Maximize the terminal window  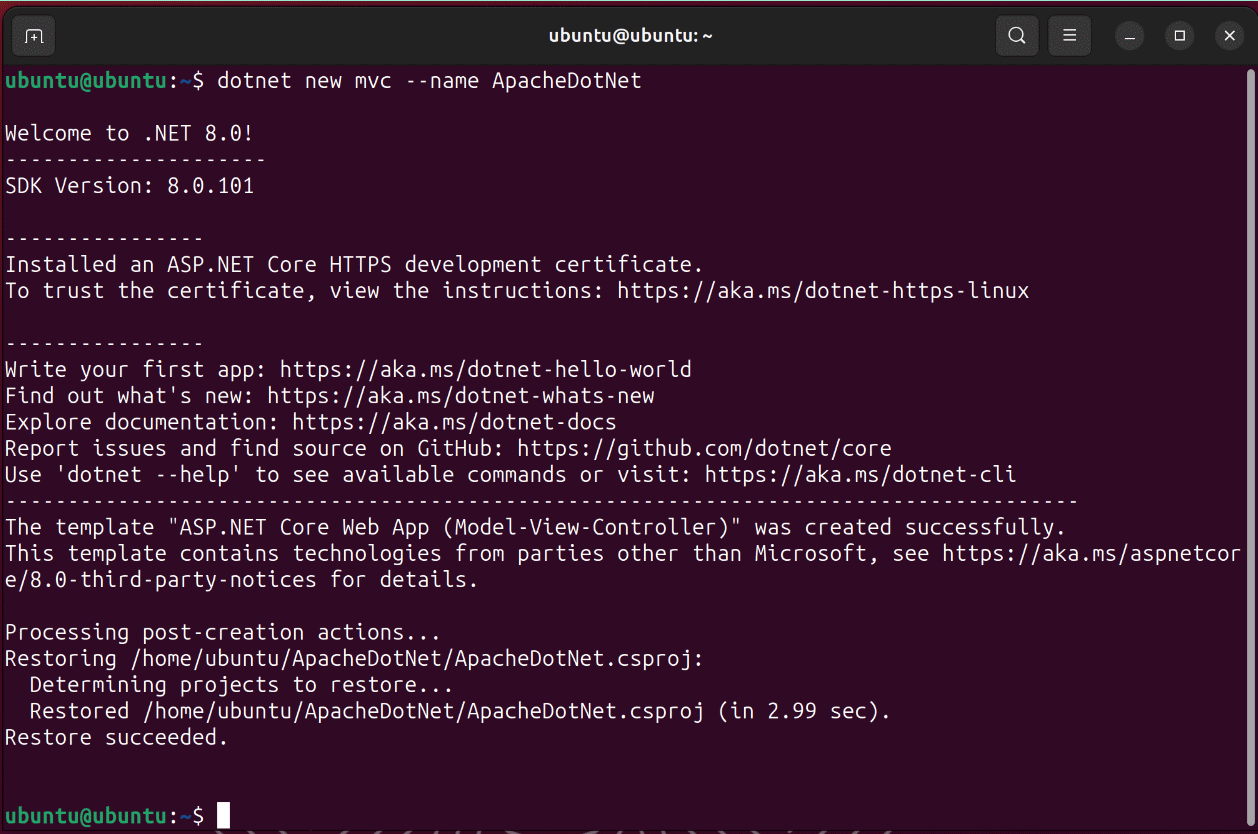point(1180,36)
